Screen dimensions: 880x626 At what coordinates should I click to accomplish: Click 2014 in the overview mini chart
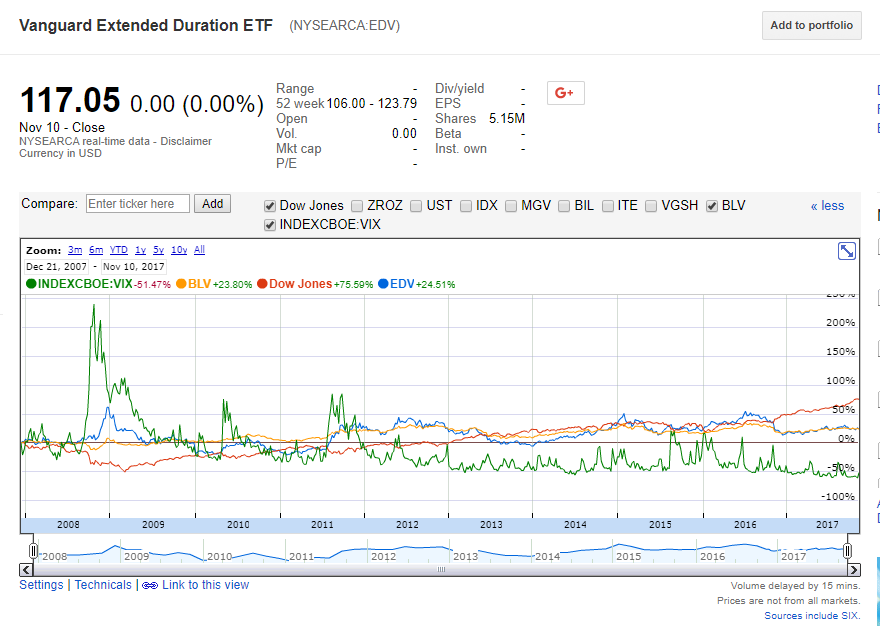[547, 557]
